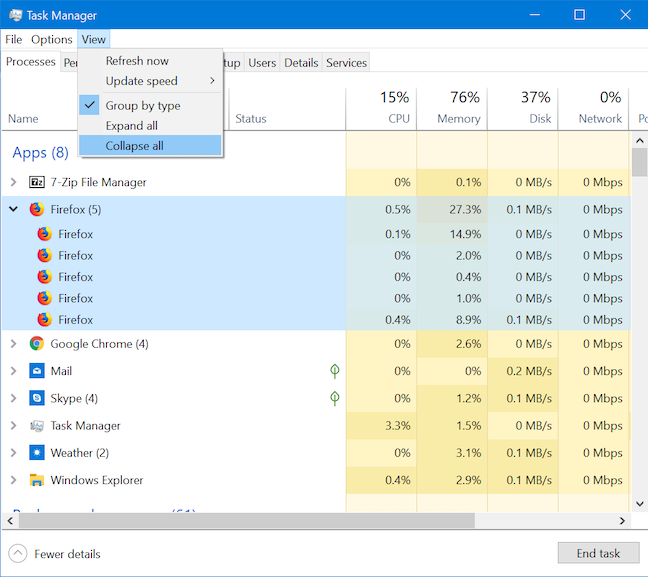Open the Update speed submenu
The height and width of the screenshot is (577, 648).
150,81
